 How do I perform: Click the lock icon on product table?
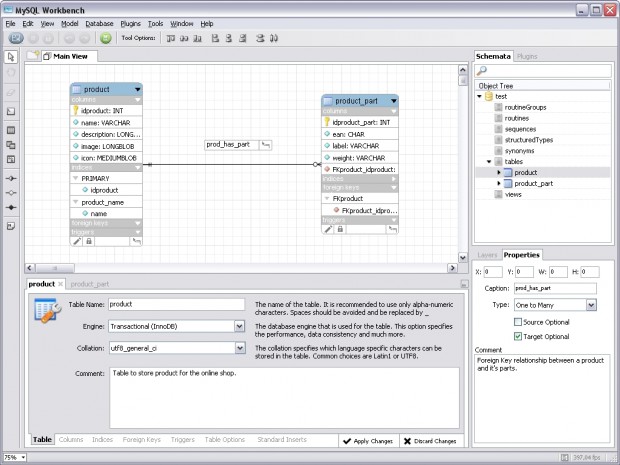pos(89,241)
